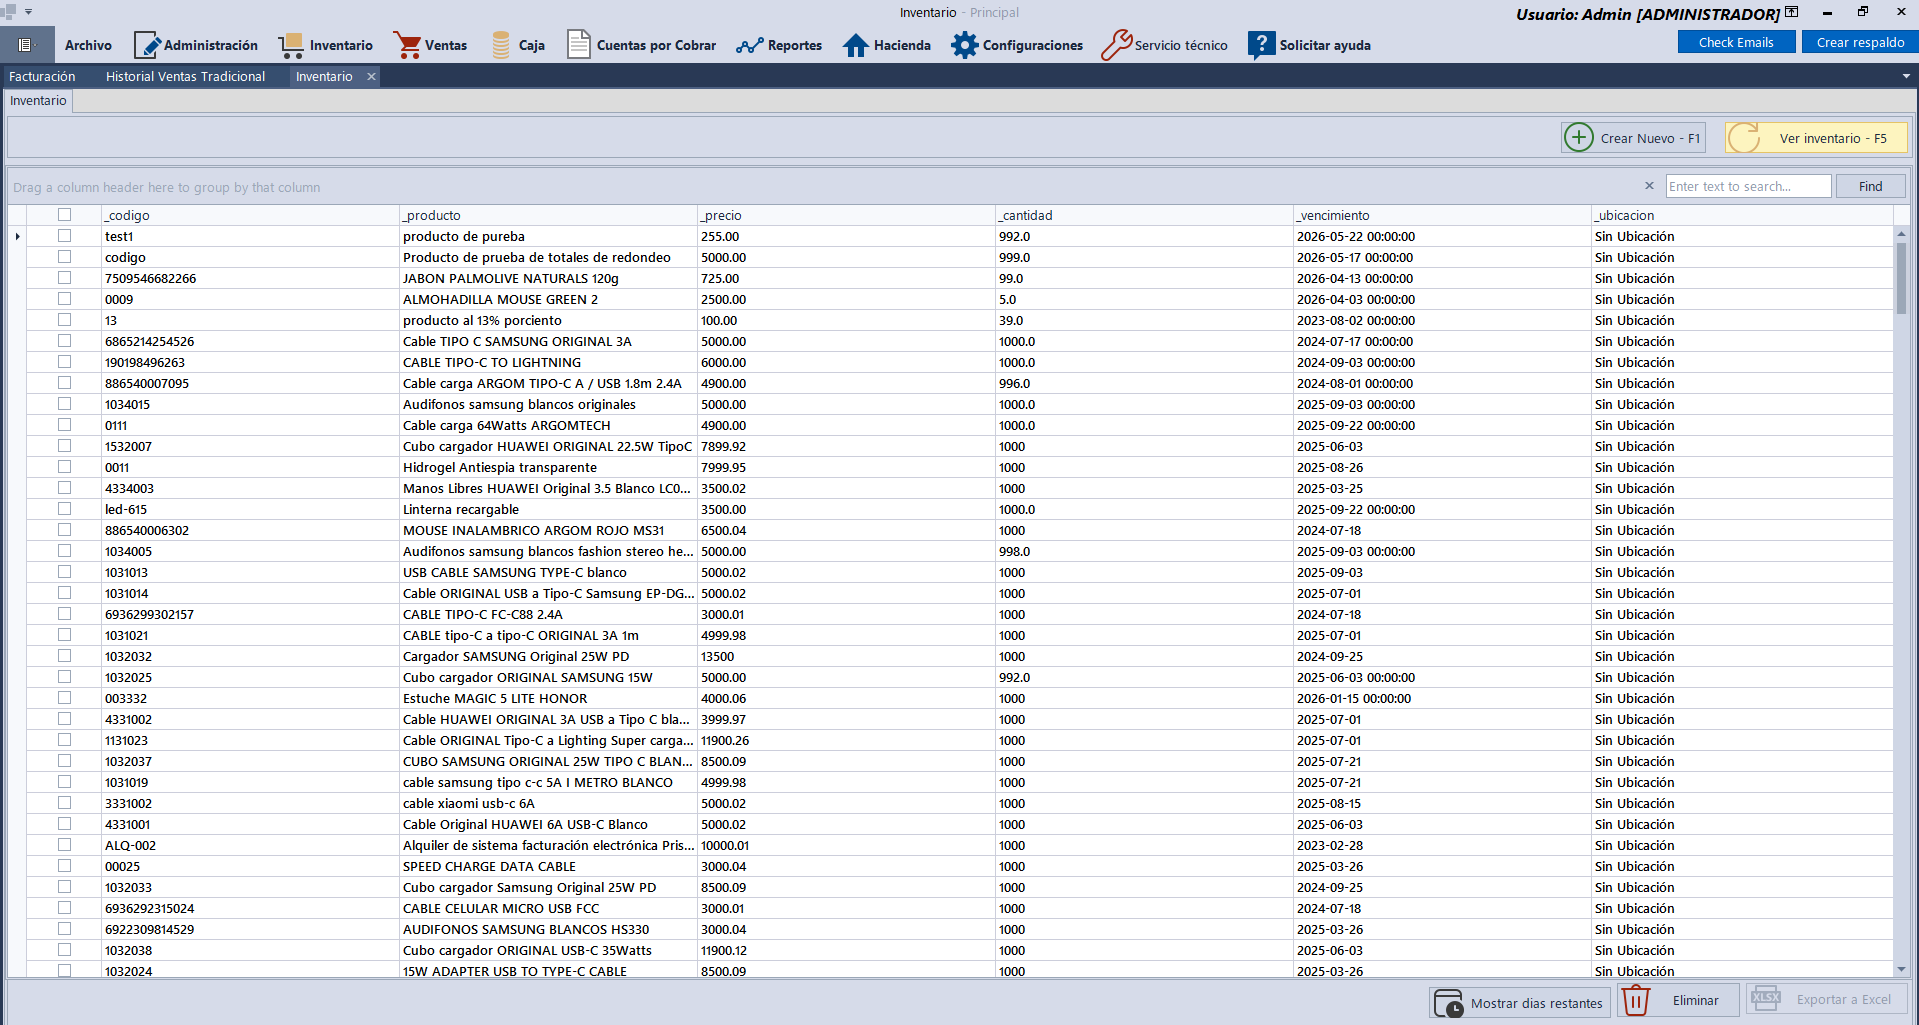Click the Inventario cart icon in menu bar

coord(291,45)
